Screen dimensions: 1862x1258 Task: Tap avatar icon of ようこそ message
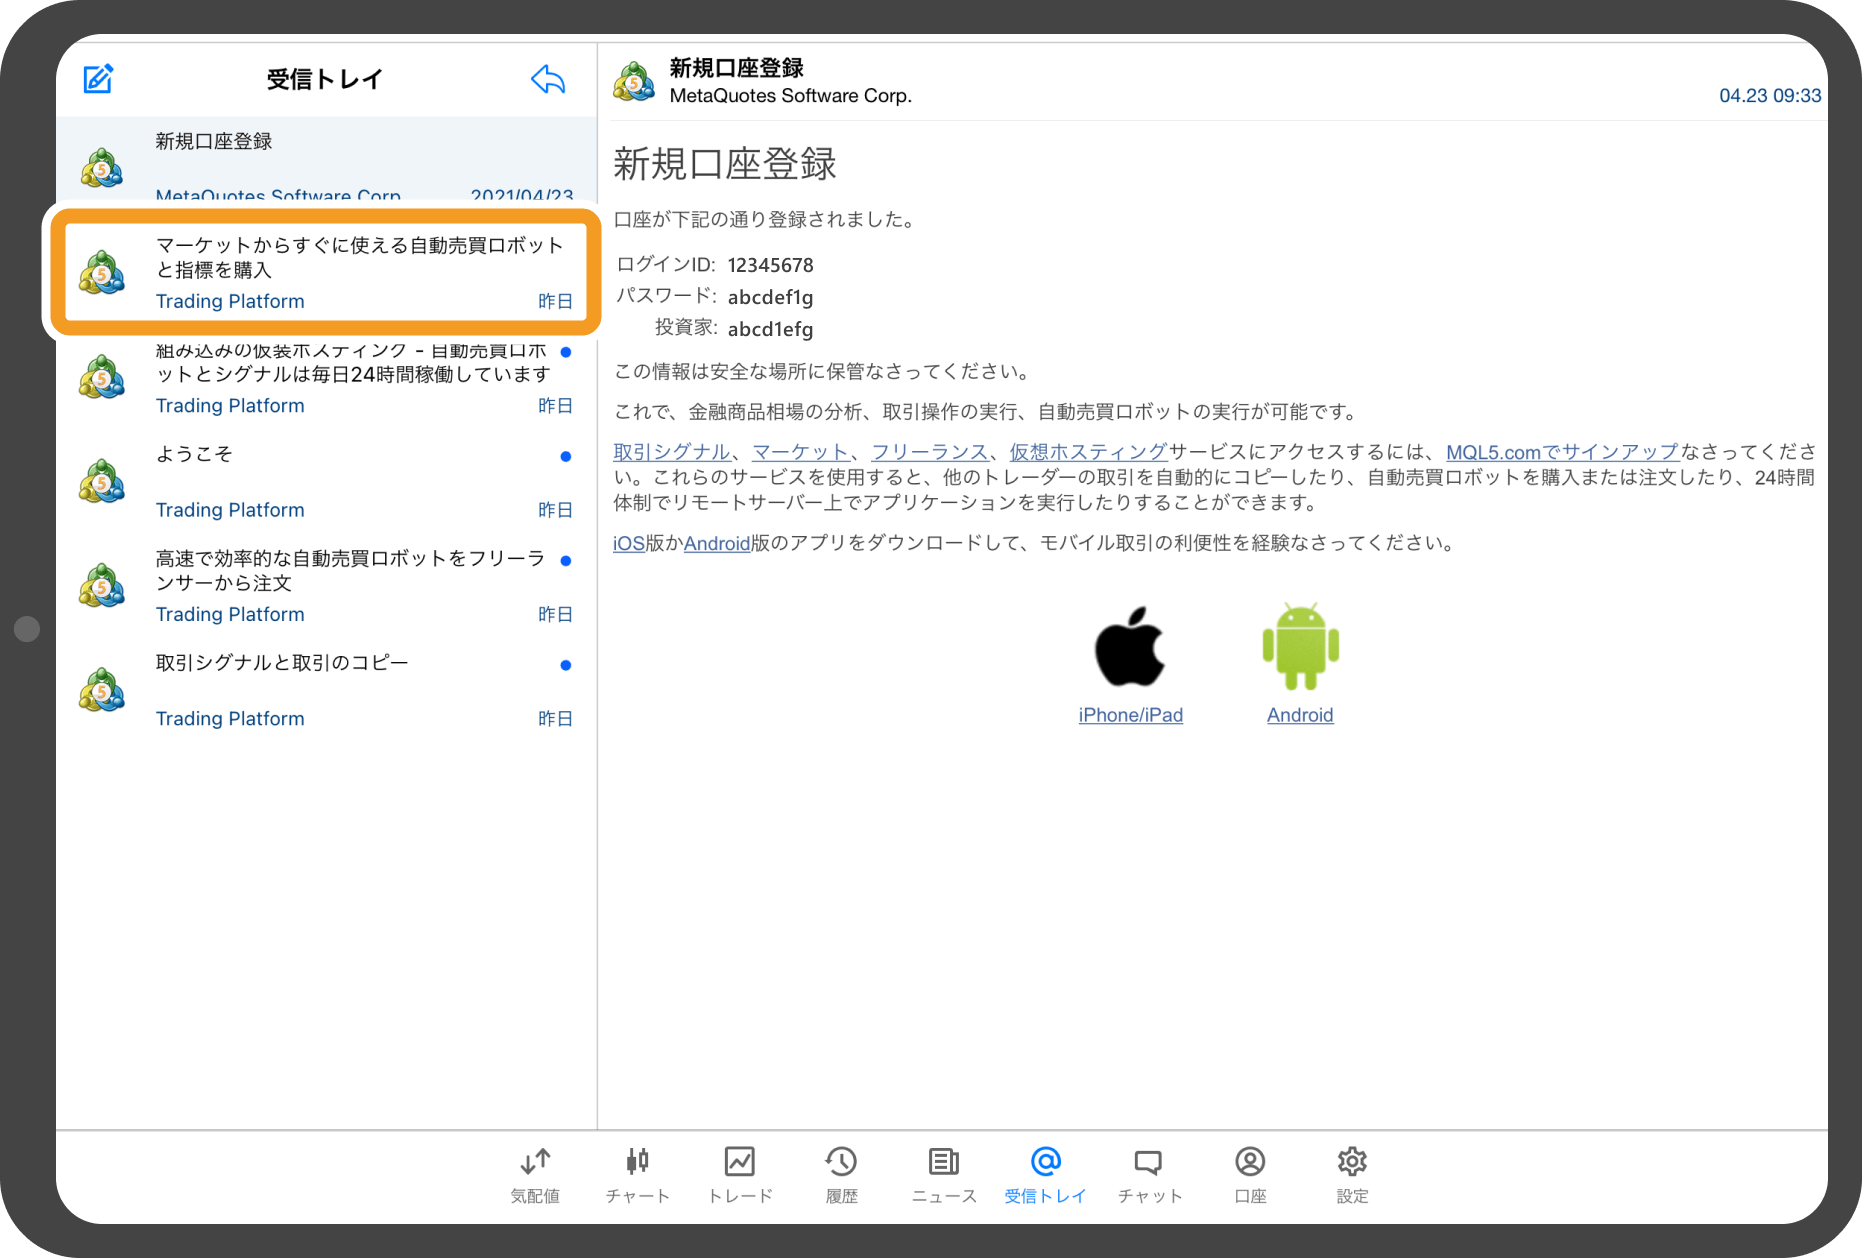(102, 482)
